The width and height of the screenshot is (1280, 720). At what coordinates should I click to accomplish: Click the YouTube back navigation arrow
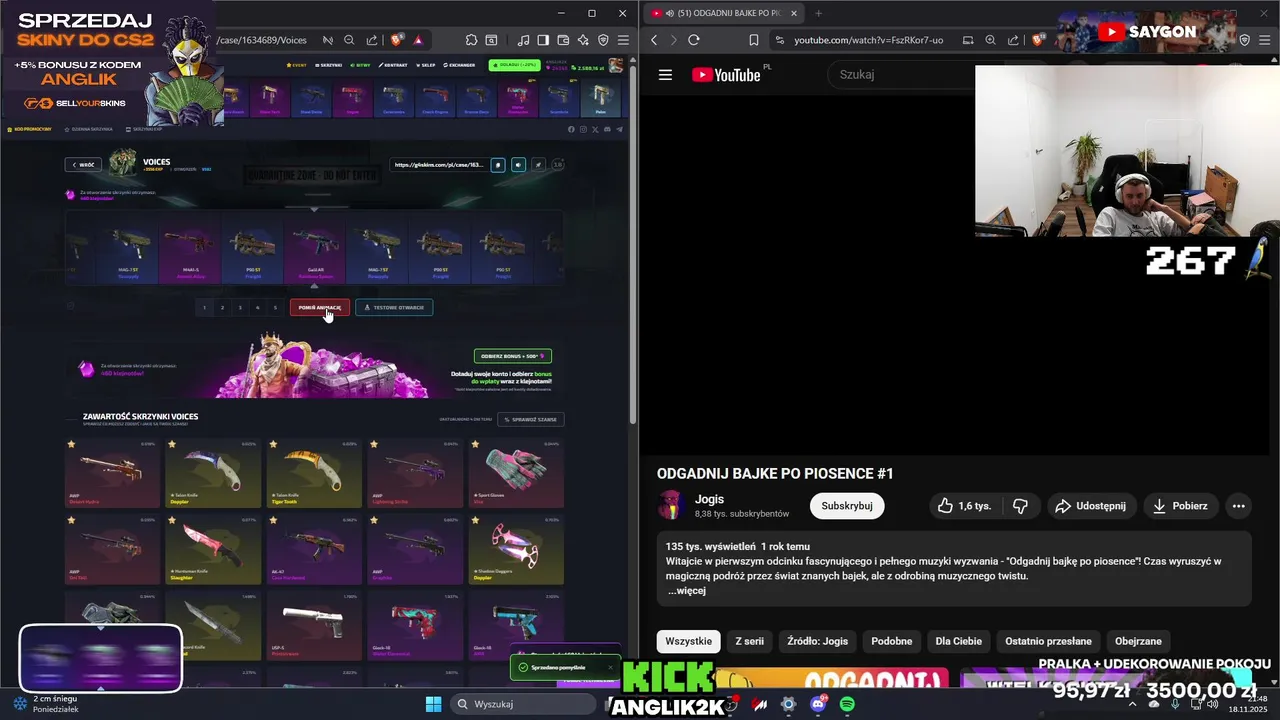(654, 40)
